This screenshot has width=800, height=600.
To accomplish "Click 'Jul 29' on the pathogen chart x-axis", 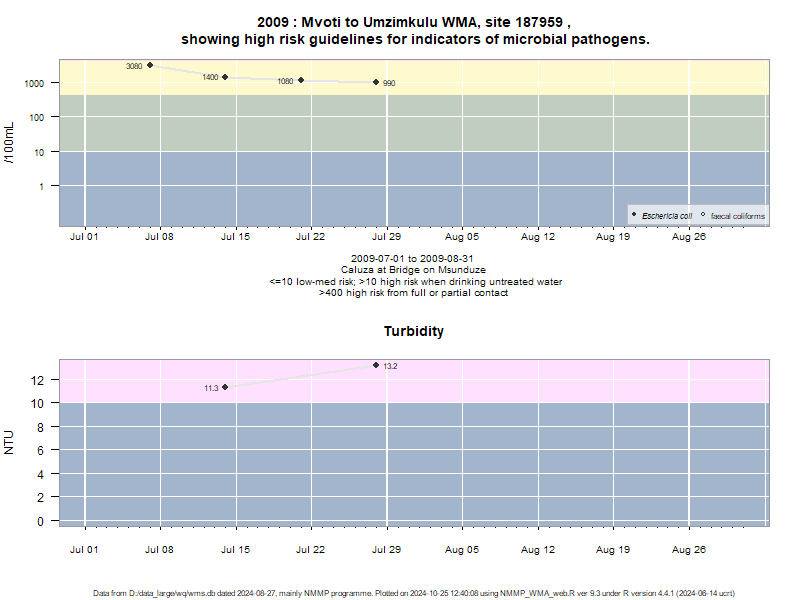I will tap(386, 237).
